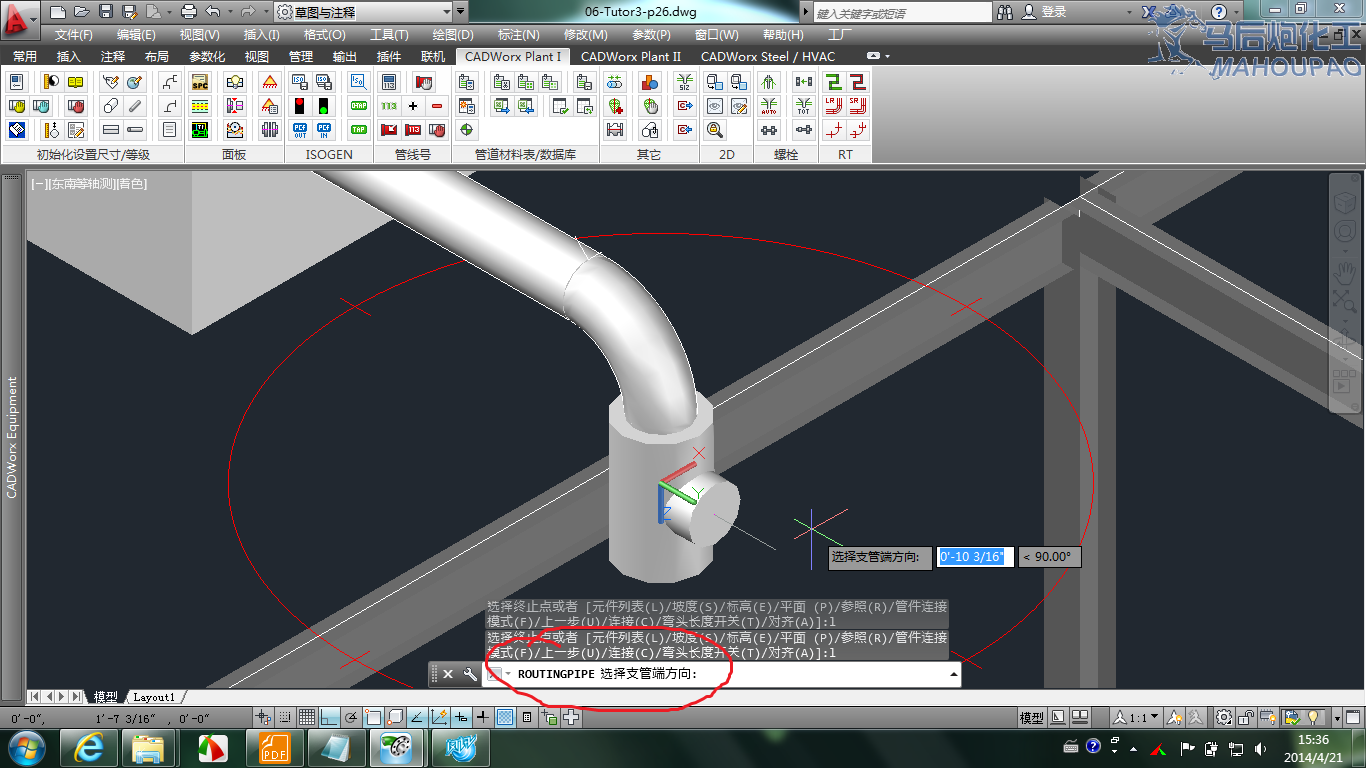The height and width of the screenshot is (768, 1366).
Task: Click the PCF OUT icon in ISOGEN panel
Action: (300, 130)
